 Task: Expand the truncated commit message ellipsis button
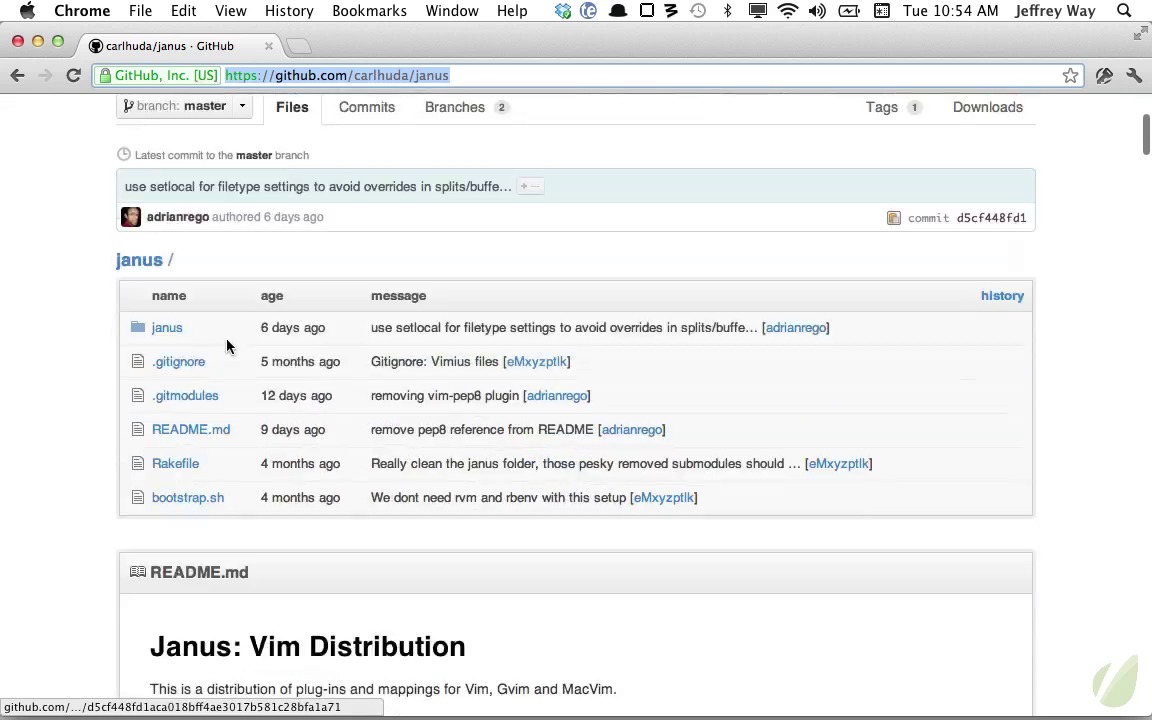coord(530,187)
